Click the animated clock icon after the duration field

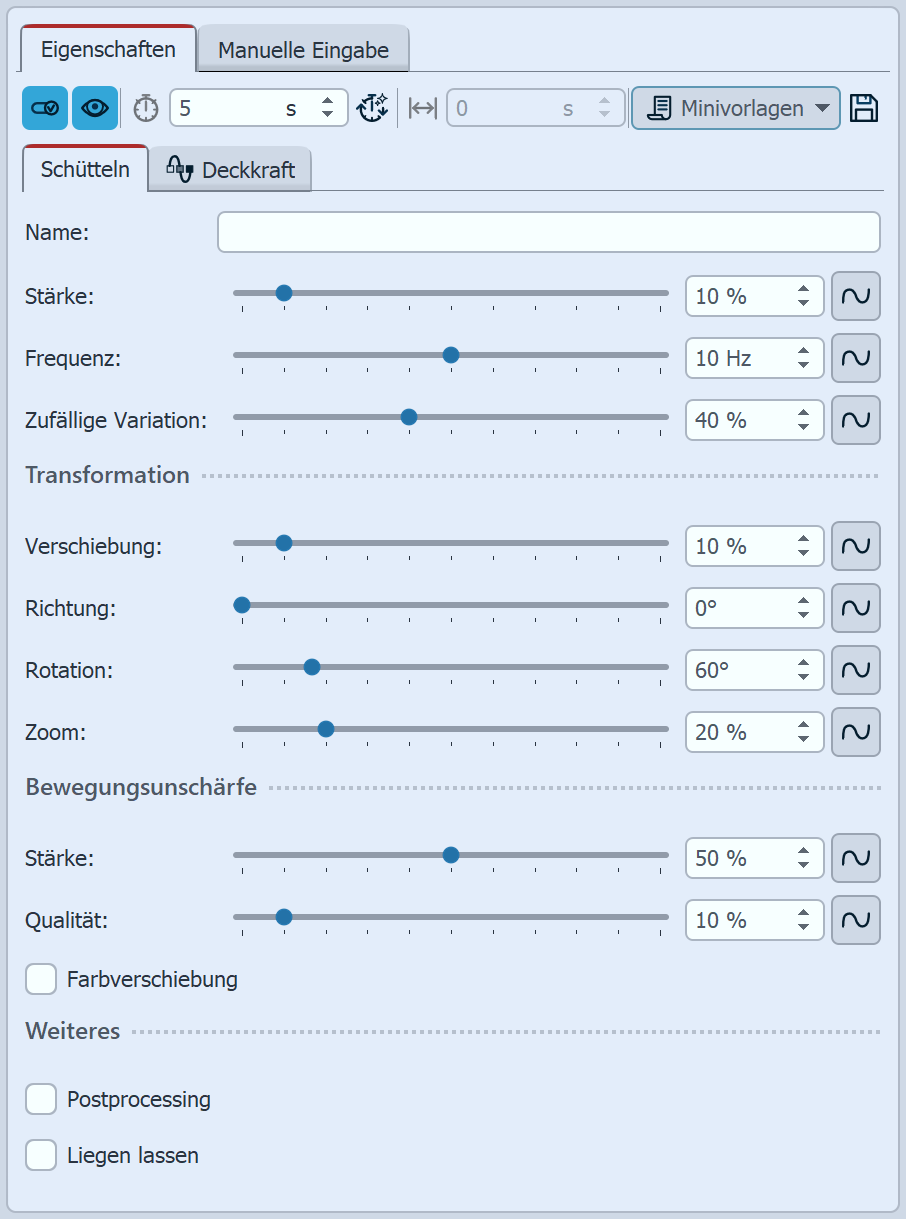372,107
